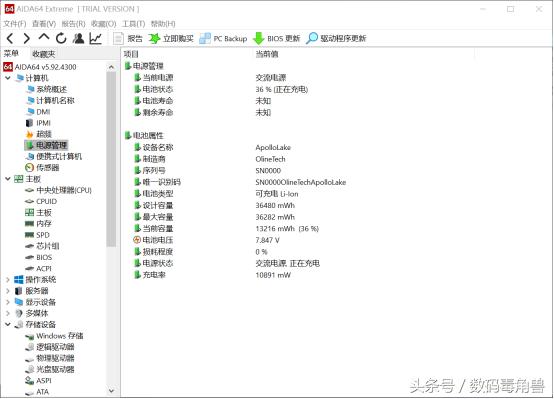Viewport: 554px width, 399px height.
Task: Select 内存 memory item
Action: (x=39, y=224)
